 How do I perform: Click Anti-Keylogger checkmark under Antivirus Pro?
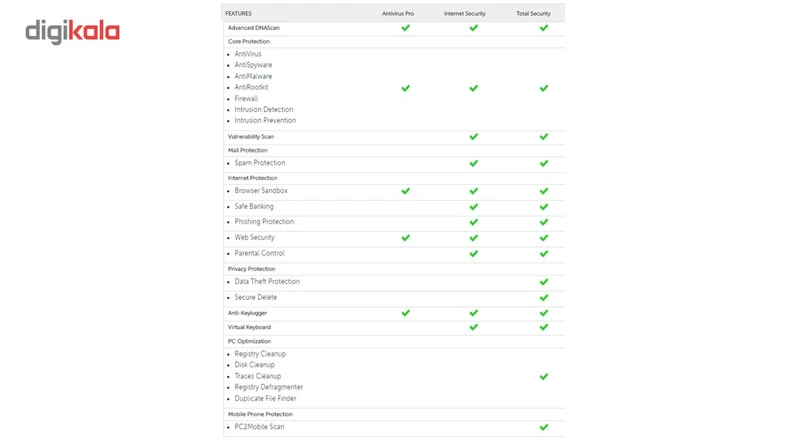tap(405, 313)
